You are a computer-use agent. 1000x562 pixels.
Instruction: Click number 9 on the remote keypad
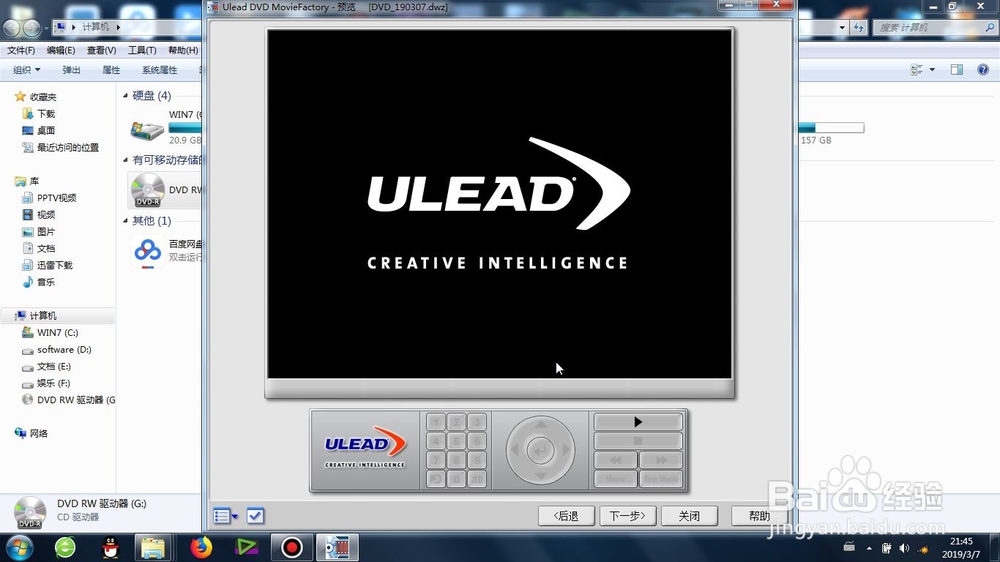click(x=476, y=460)
